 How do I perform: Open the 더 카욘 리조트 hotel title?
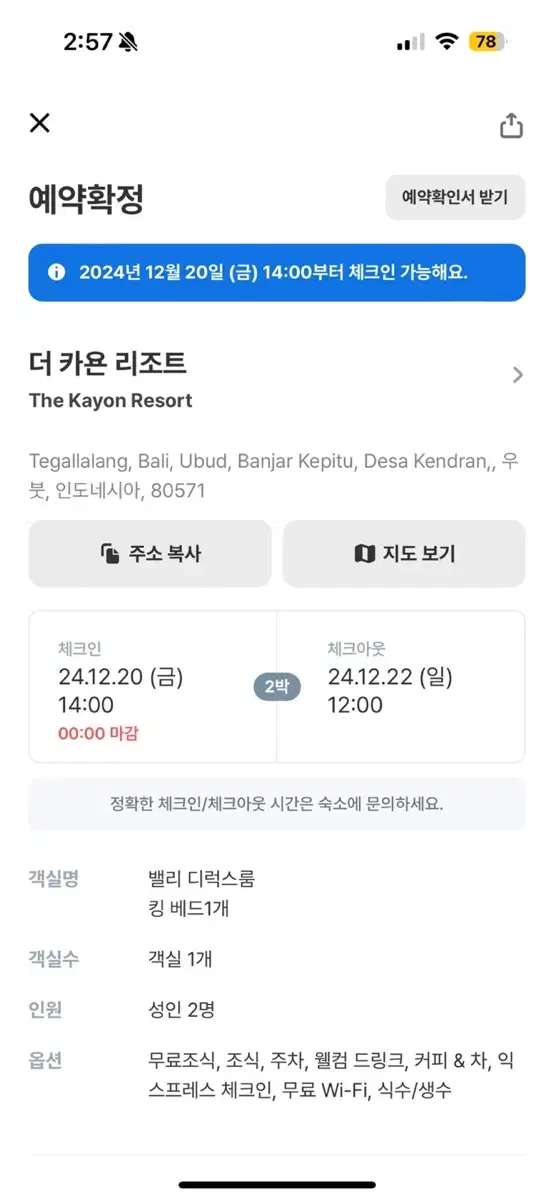(x=107, y=363)
